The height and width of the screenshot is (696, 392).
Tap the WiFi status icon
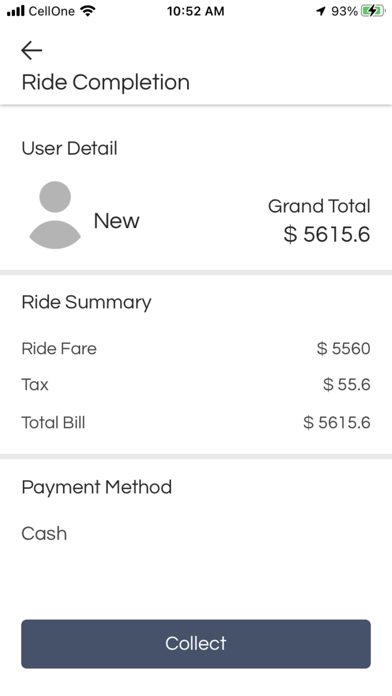(88, 11)
